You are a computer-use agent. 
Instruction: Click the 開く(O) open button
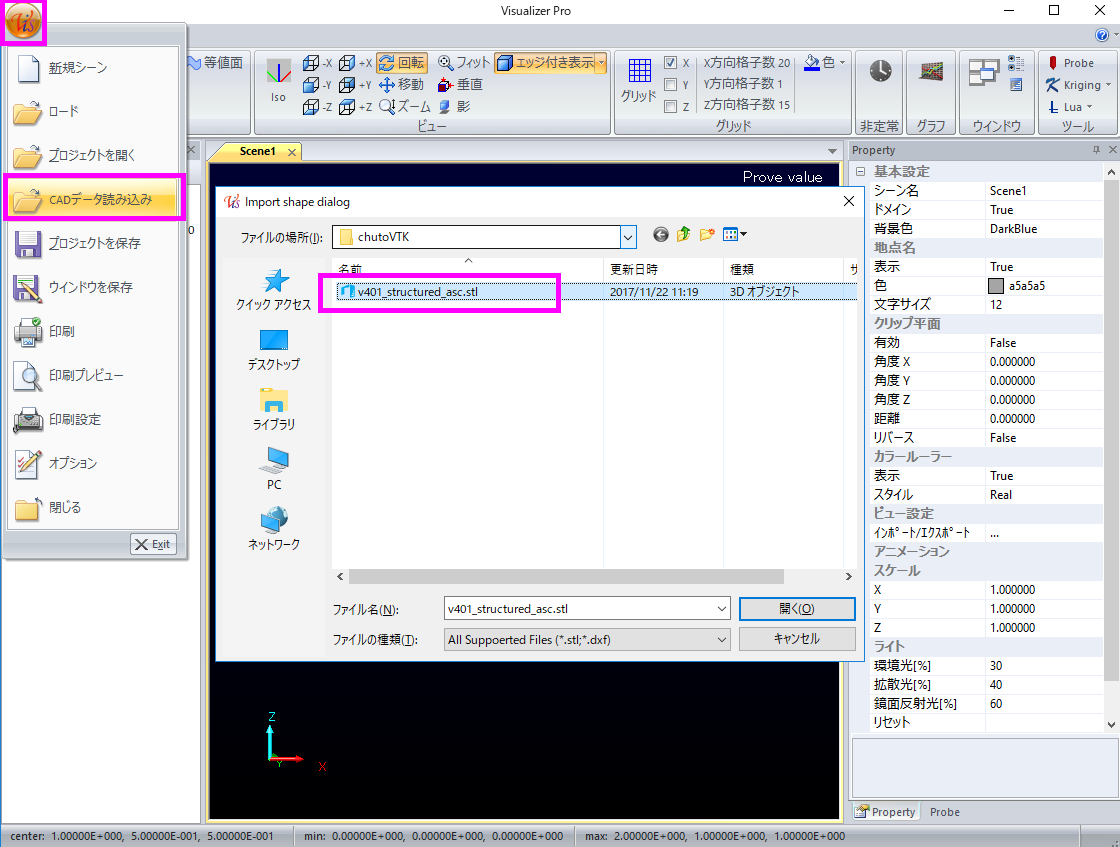point(796,608)
